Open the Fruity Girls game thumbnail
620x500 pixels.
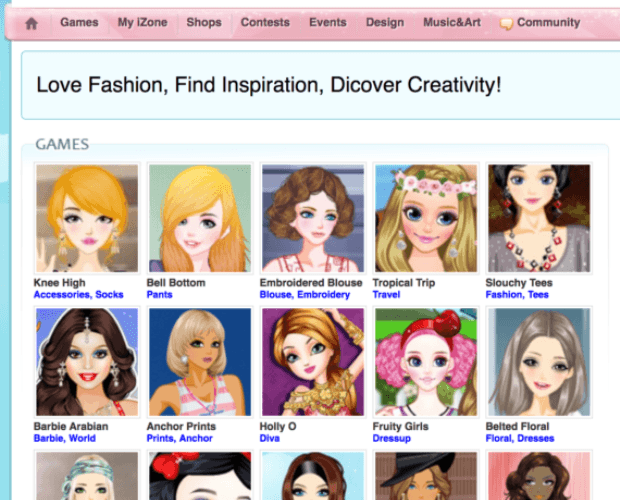click(426, 362)
